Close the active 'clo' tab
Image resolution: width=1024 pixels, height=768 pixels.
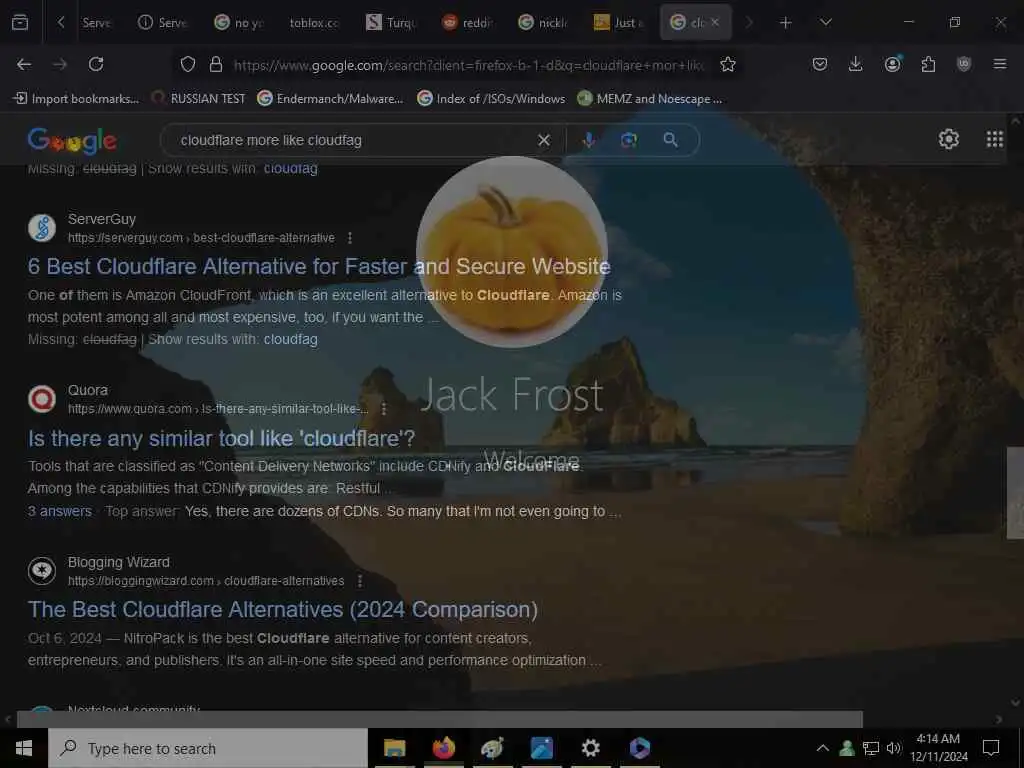point(715,22)
